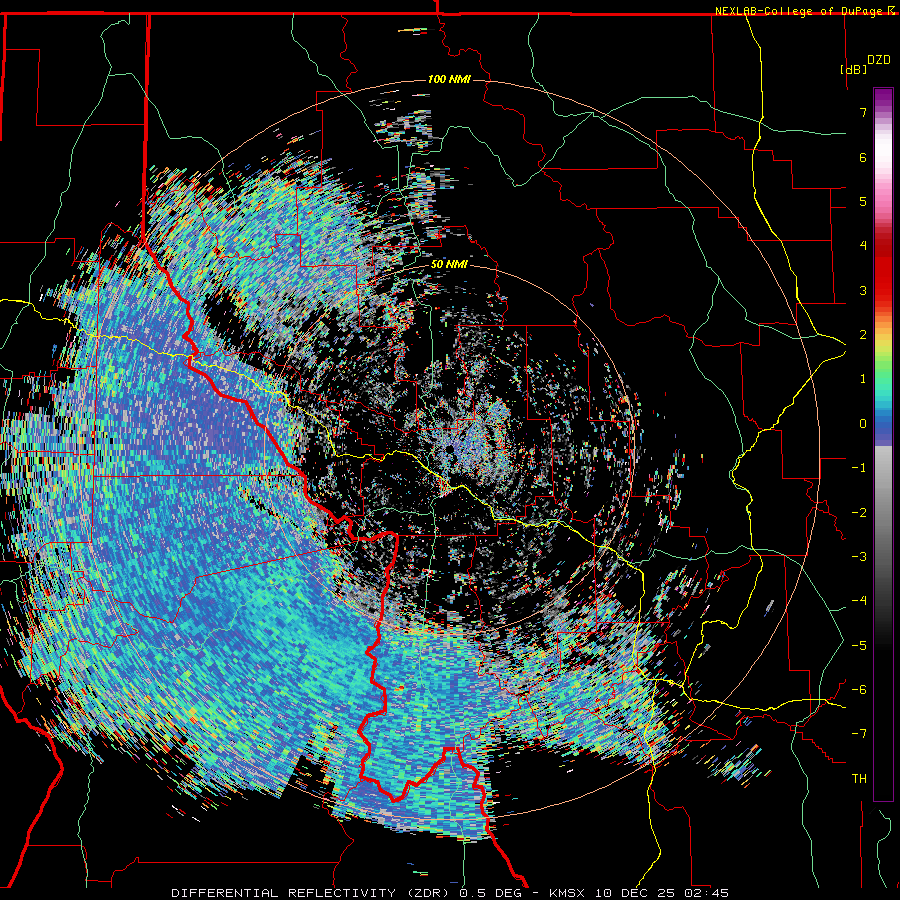Click the 1 value on the scale
The image size is (900, 900).
(x=863, y=379)
